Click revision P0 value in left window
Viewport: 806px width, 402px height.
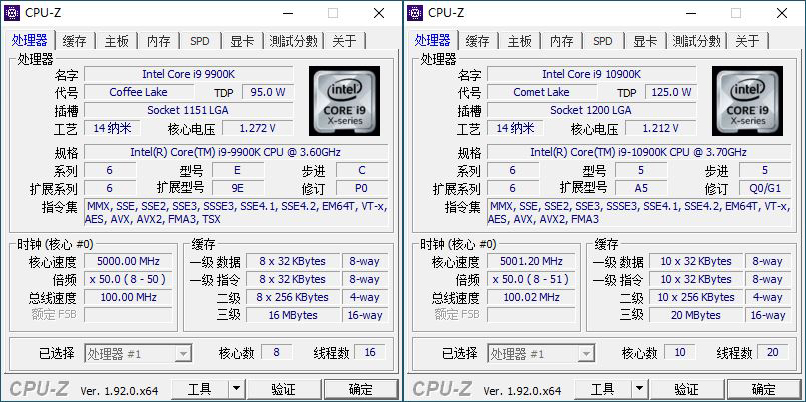(362, 188)
